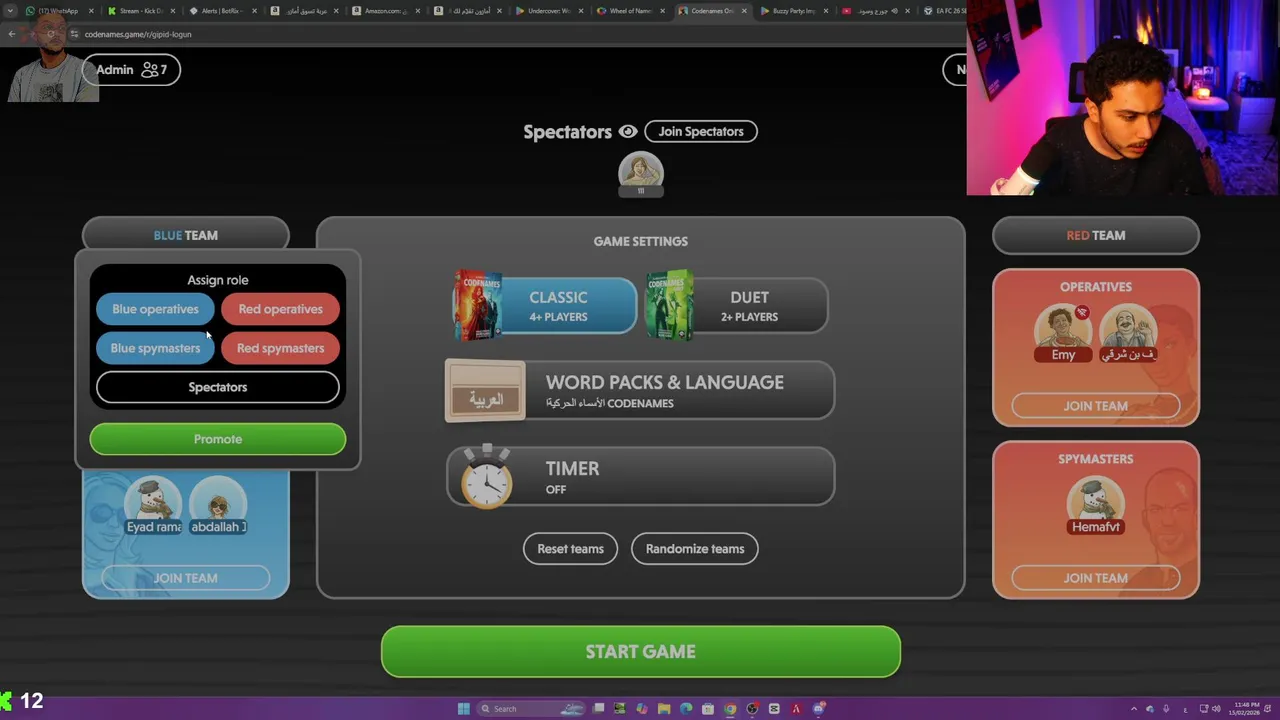Open the Windows Start menu
Viewport: 1280px width, 720px height.
coord(464,709)
